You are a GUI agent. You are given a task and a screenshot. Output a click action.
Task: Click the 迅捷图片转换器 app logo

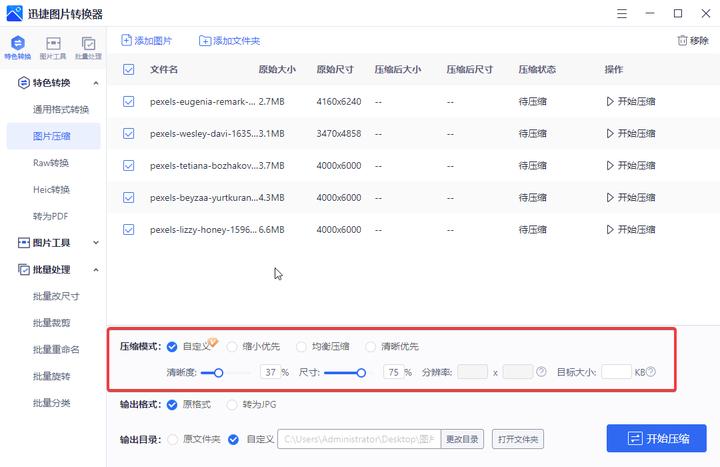(x=14, y=13)
